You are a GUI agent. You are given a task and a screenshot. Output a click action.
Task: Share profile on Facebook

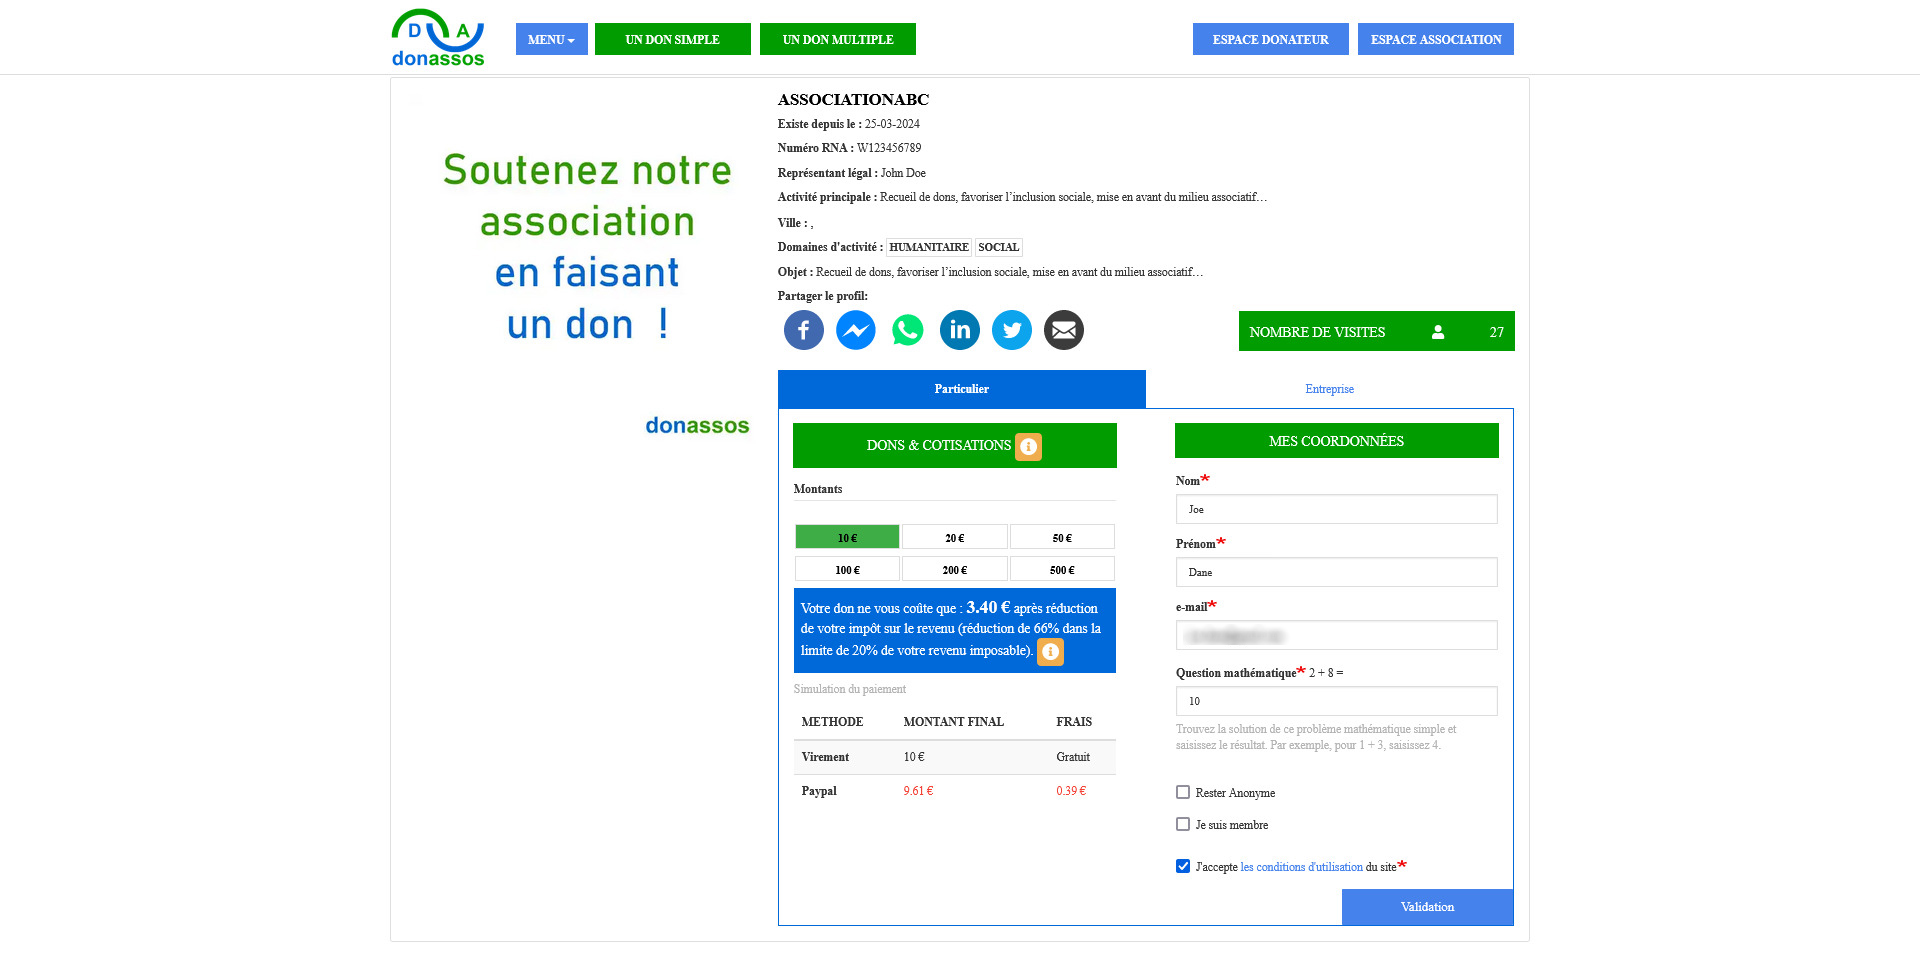tap(803, 330)
